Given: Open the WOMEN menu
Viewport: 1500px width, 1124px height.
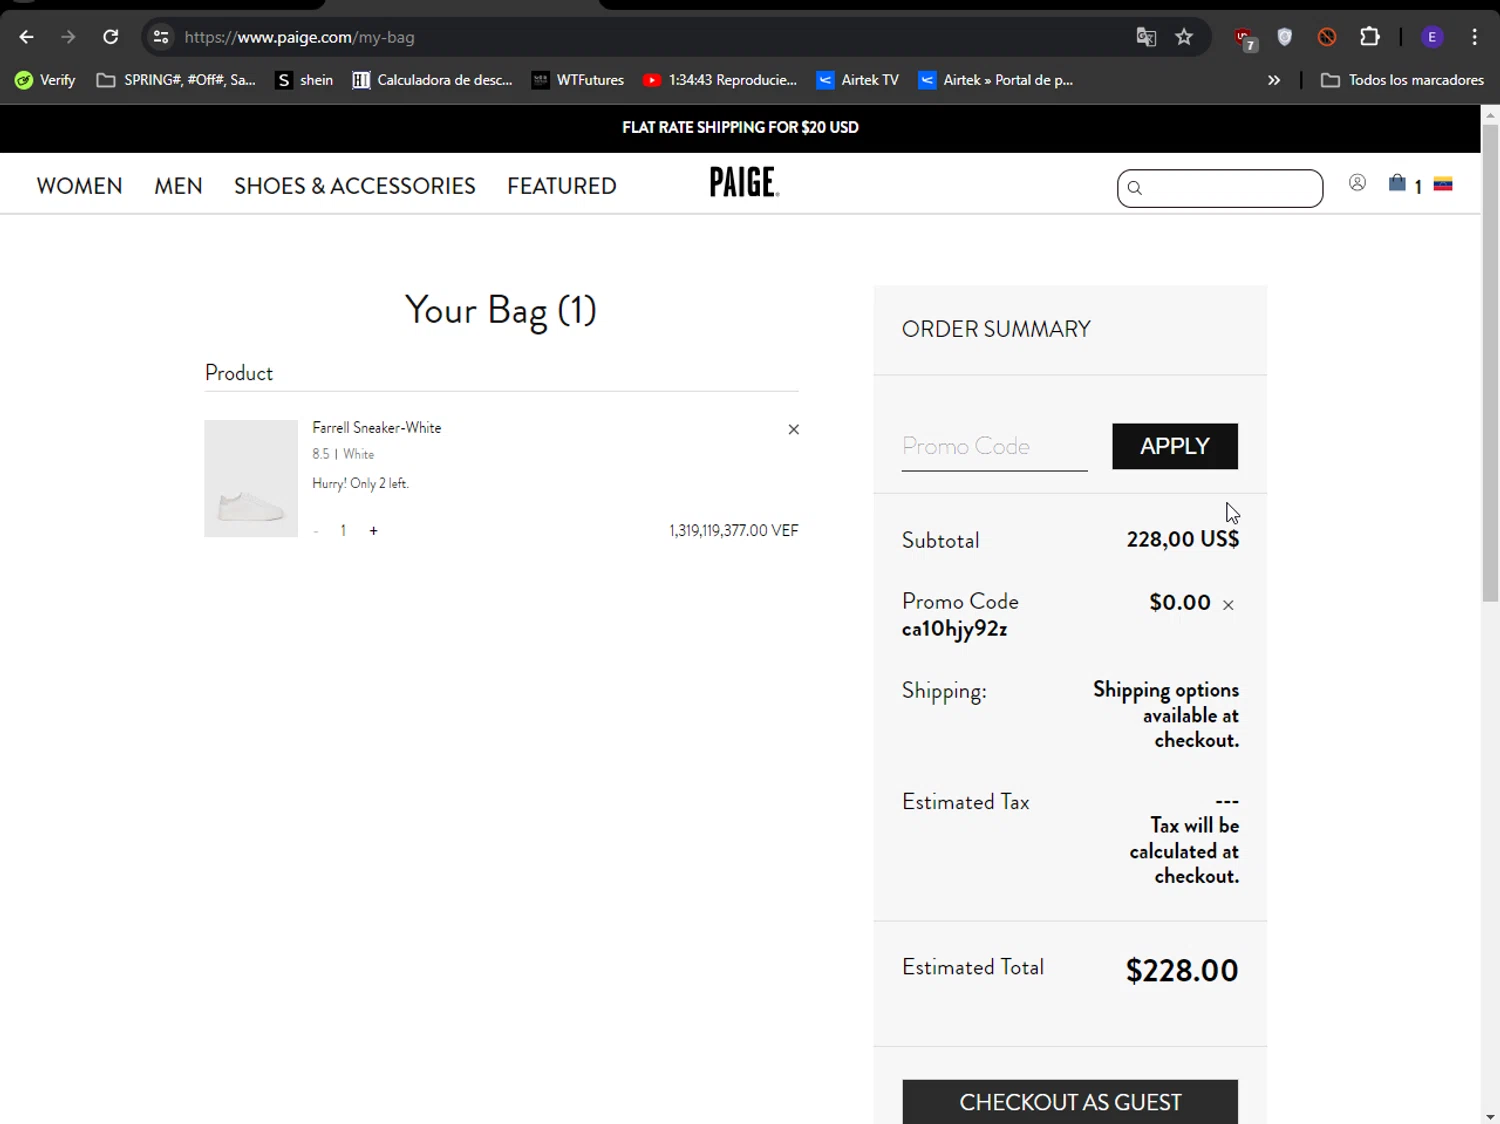Looking at the screenshot, I should [x=79, y=186].
